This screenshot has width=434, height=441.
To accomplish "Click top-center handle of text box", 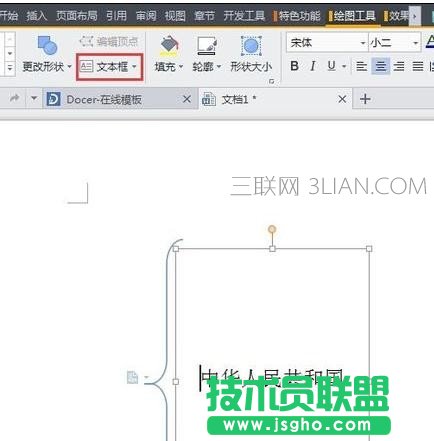I will tap(272, 249).
